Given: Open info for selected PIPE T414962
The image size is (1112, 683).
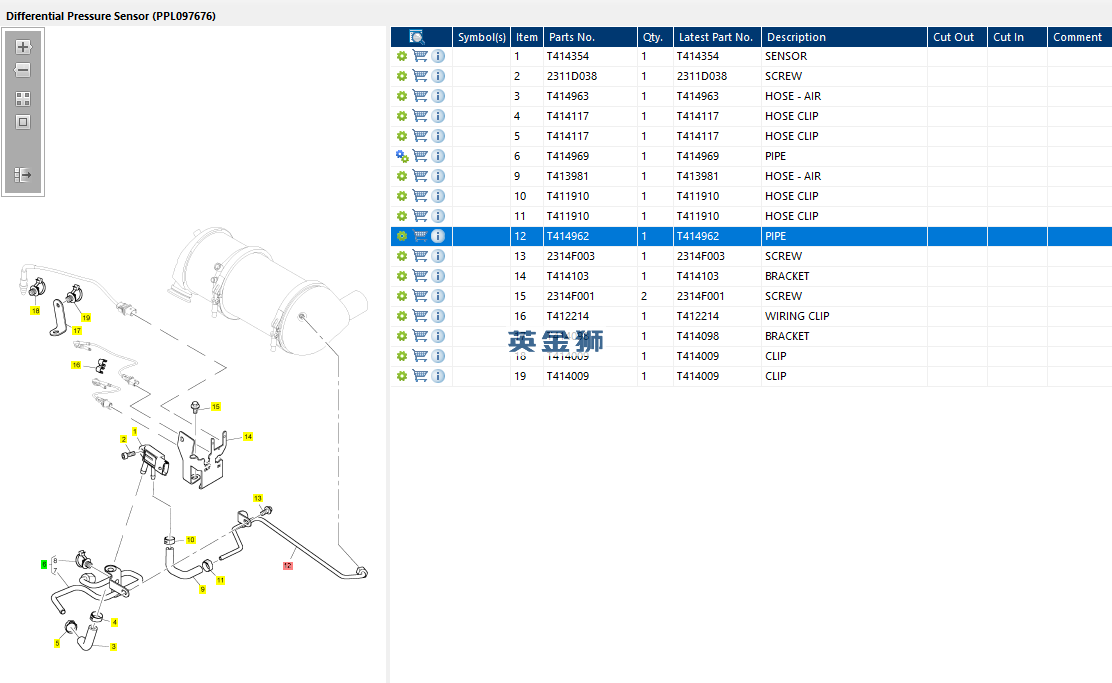Looking at the screenshot, I should pos(438,236).
